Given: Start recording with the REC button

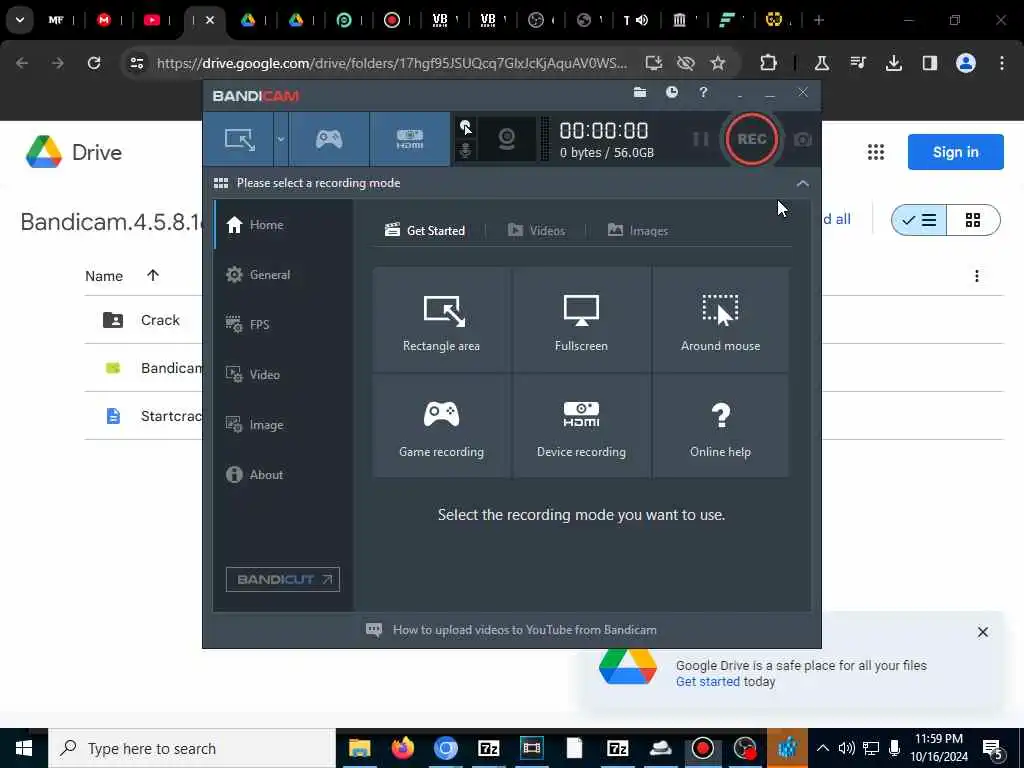Looking at the screenshot, I should pyautogui.click(x=752, y=139).
